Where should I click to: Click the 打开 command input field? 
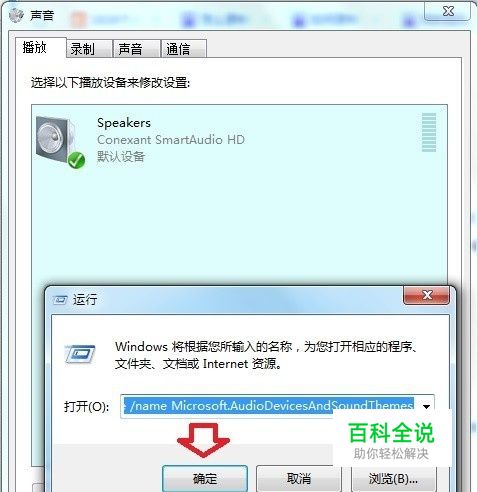coord(270,406)
